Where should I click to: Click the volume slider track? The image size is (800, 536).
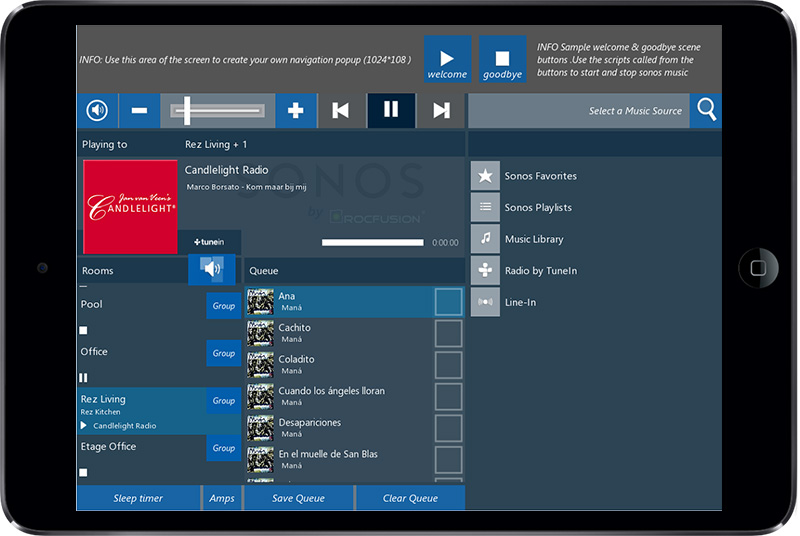(x=216, y=111)
